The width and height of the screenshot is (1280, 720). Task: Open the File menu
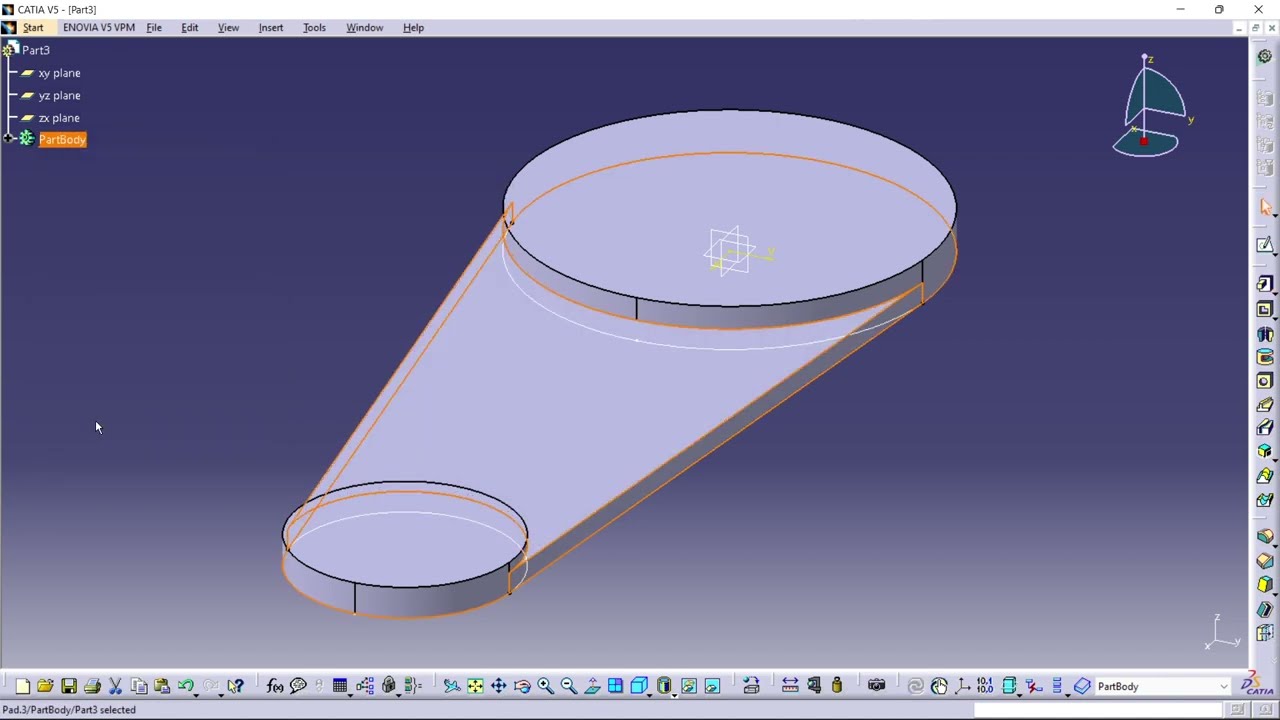pyautogui.click(x=154, y=28)
